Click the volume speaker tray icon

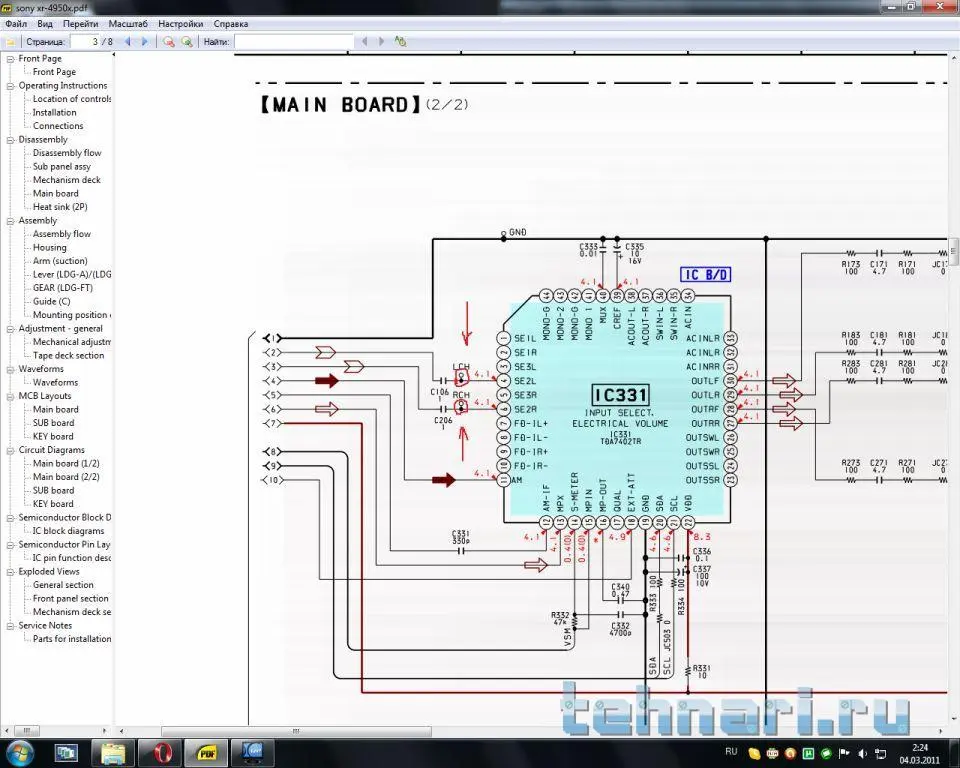[863, 753]
